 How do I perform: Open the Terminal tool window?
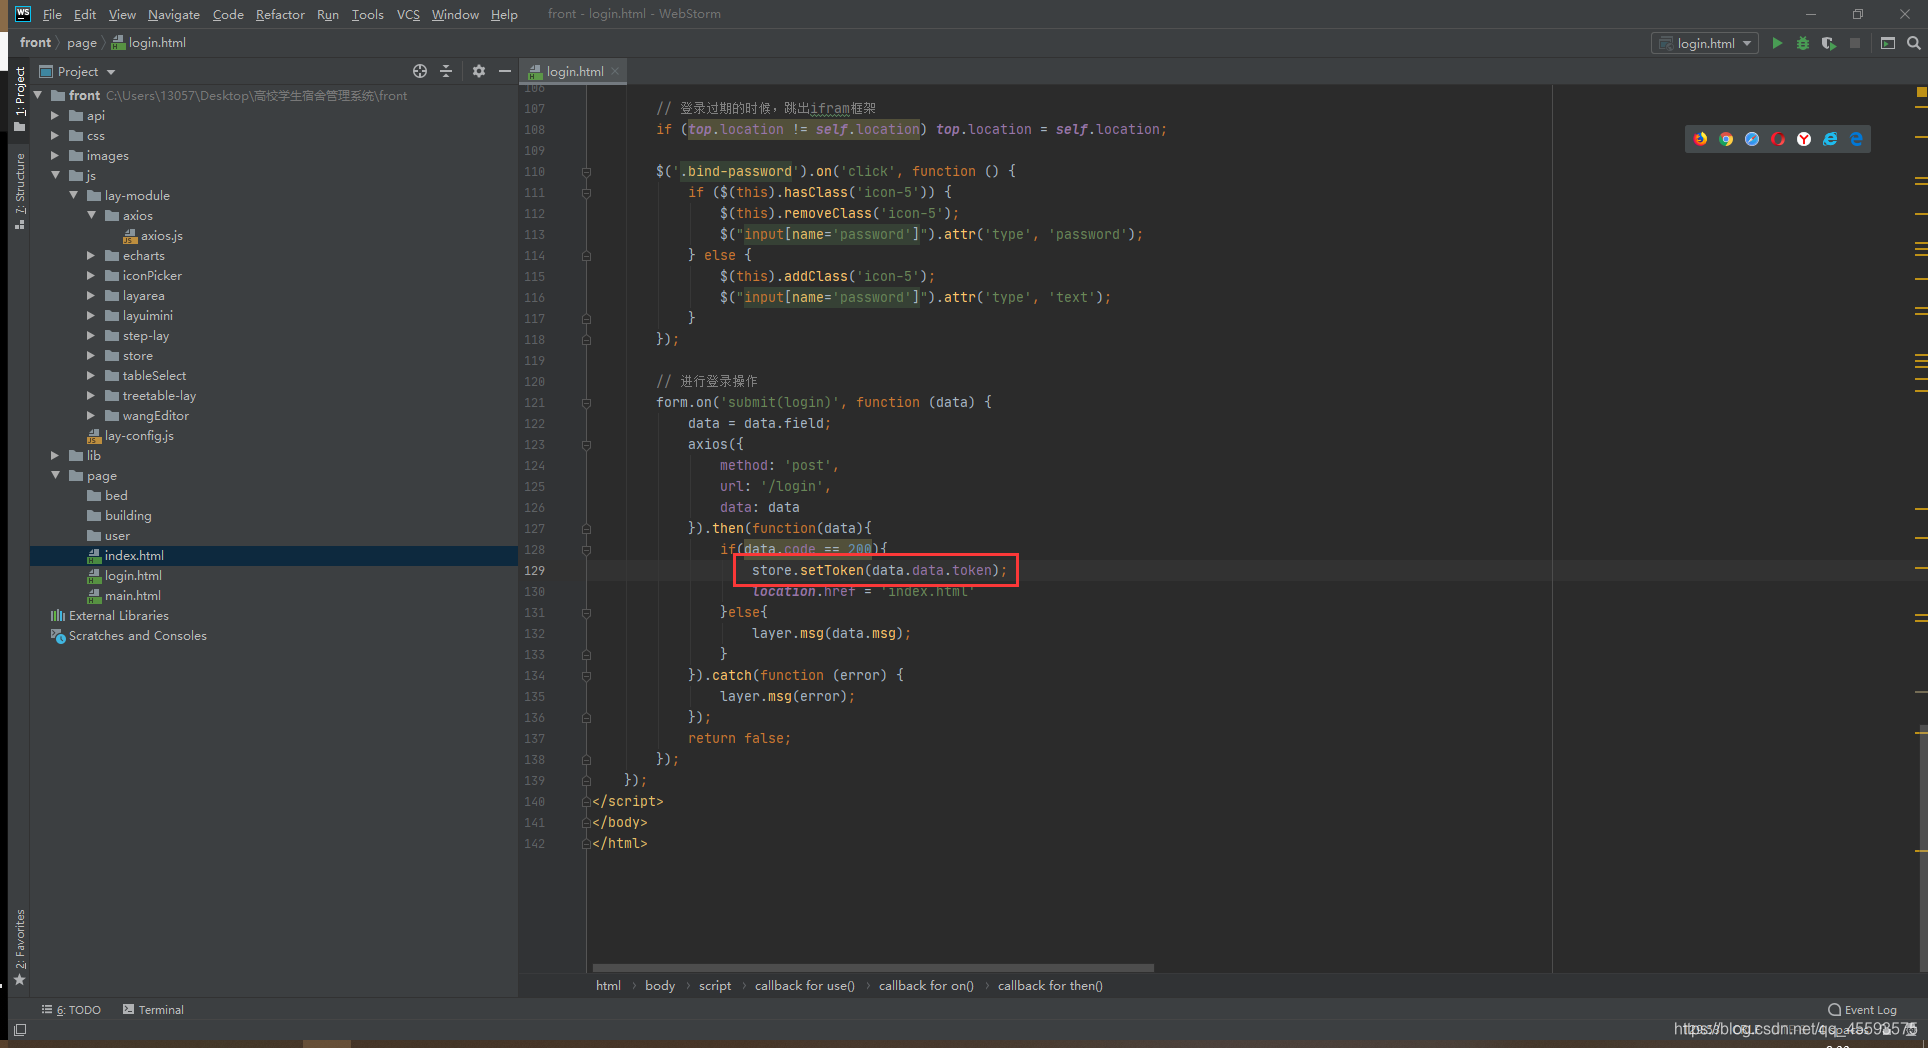[x=153, y=1010]
